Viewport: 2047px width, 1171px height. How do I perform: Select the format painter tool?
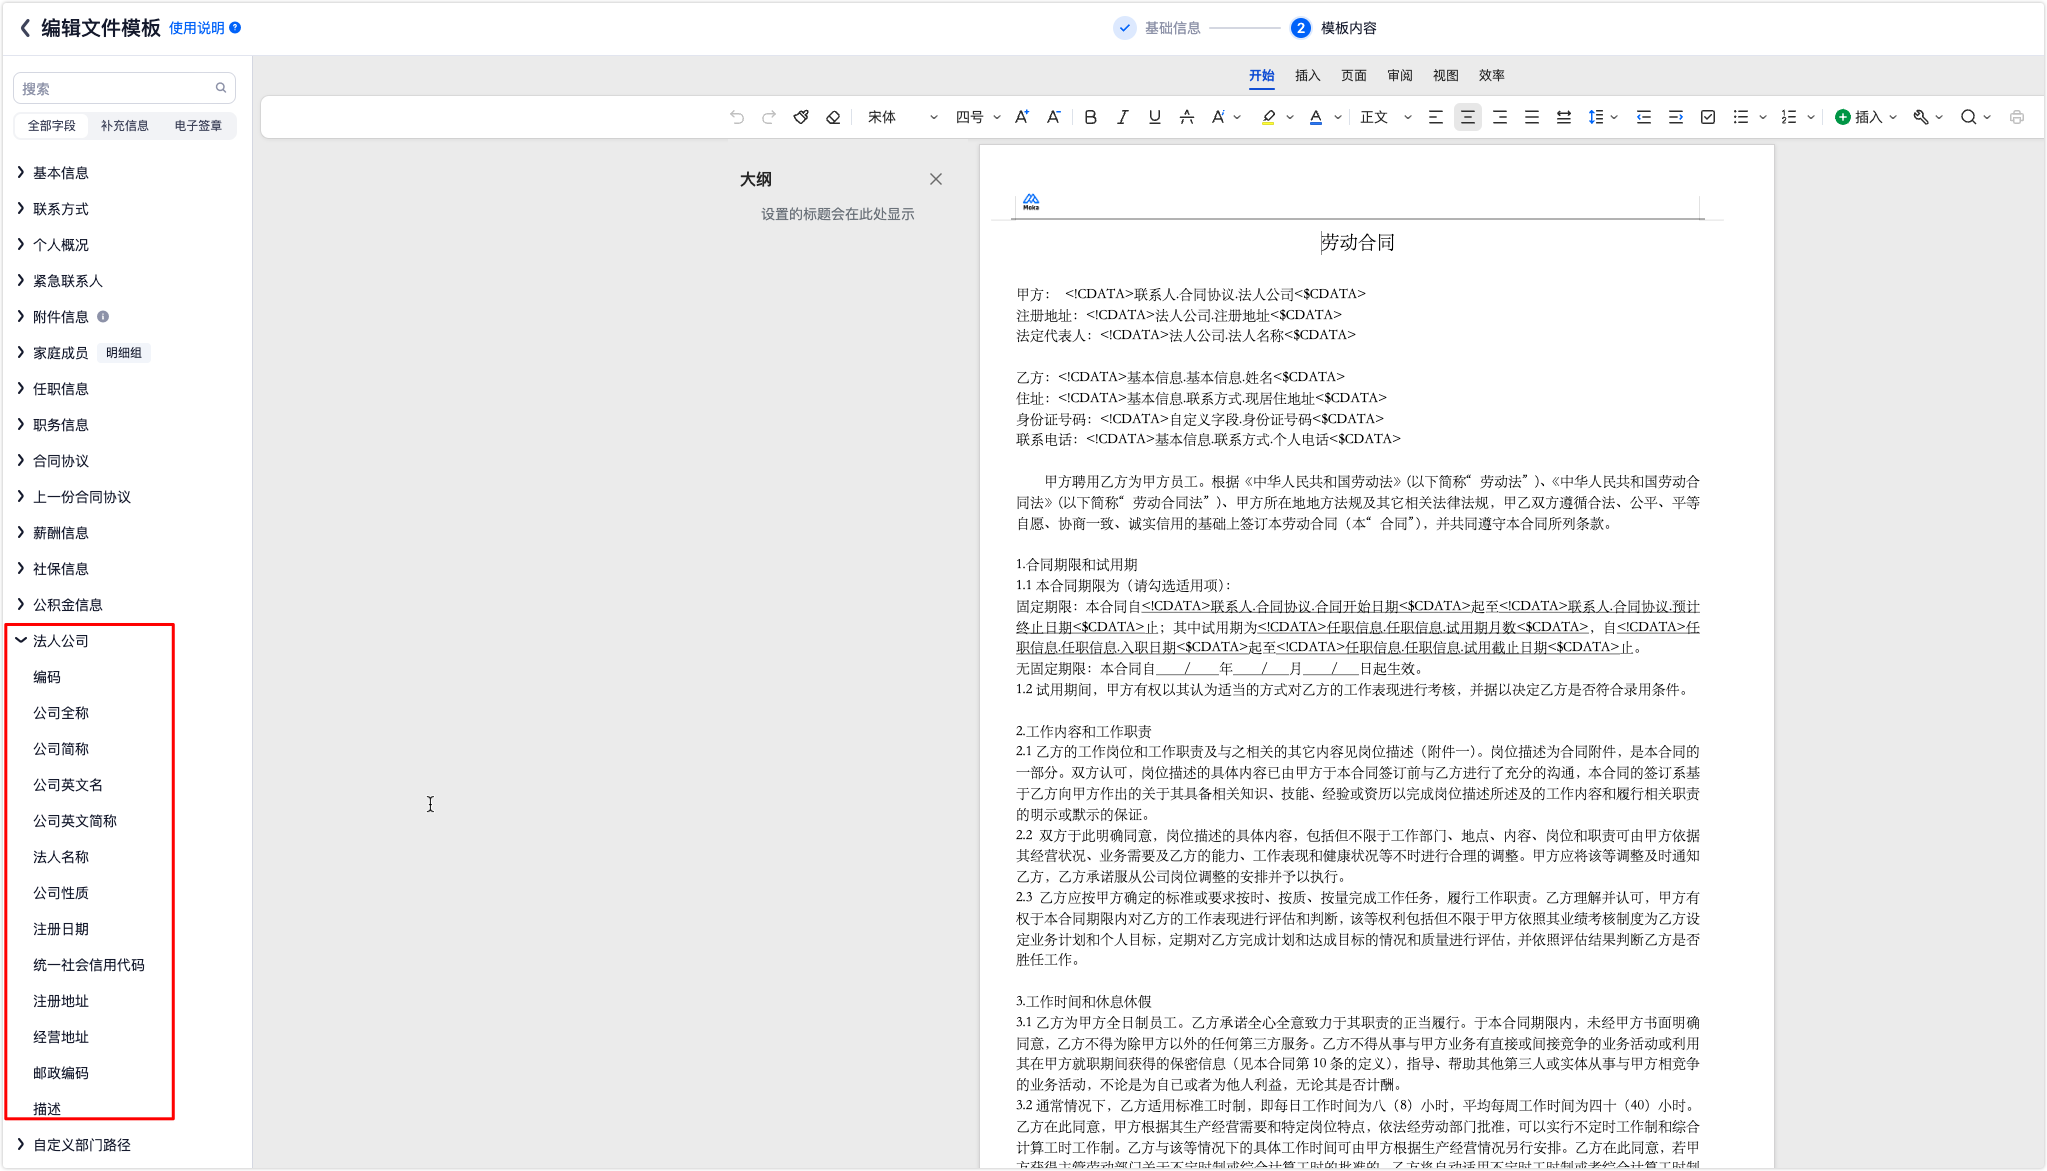point(801,117)
